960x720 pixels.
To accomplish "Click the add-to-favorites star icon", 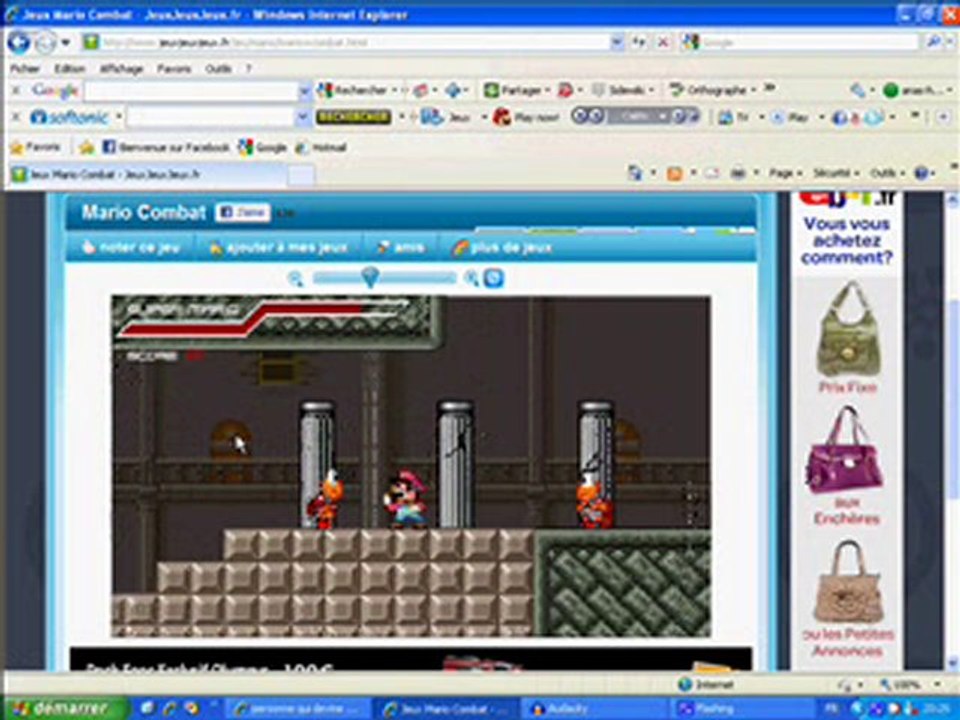I will pyautogui.click(x=86, y=148).
